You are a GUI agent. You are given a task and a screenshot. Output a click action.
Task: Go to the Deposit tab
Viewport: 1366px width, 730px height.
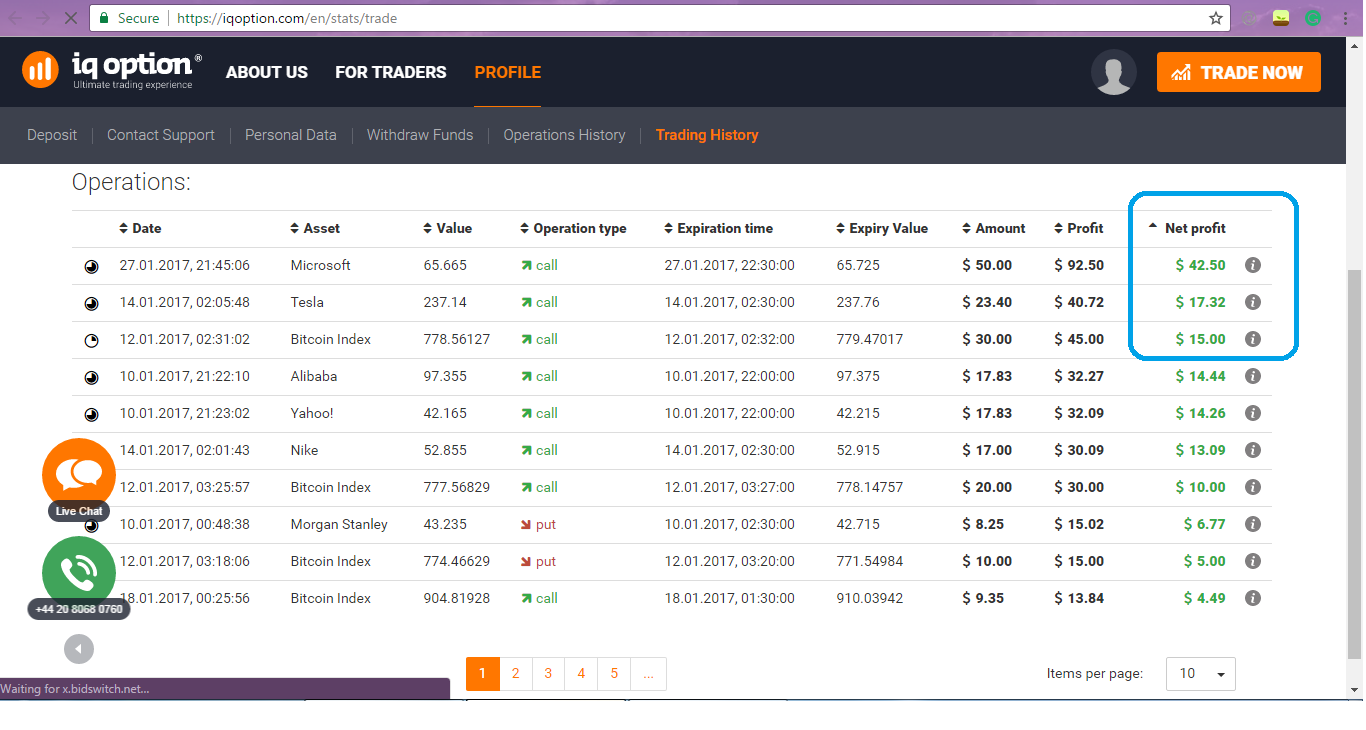[52, 135]
